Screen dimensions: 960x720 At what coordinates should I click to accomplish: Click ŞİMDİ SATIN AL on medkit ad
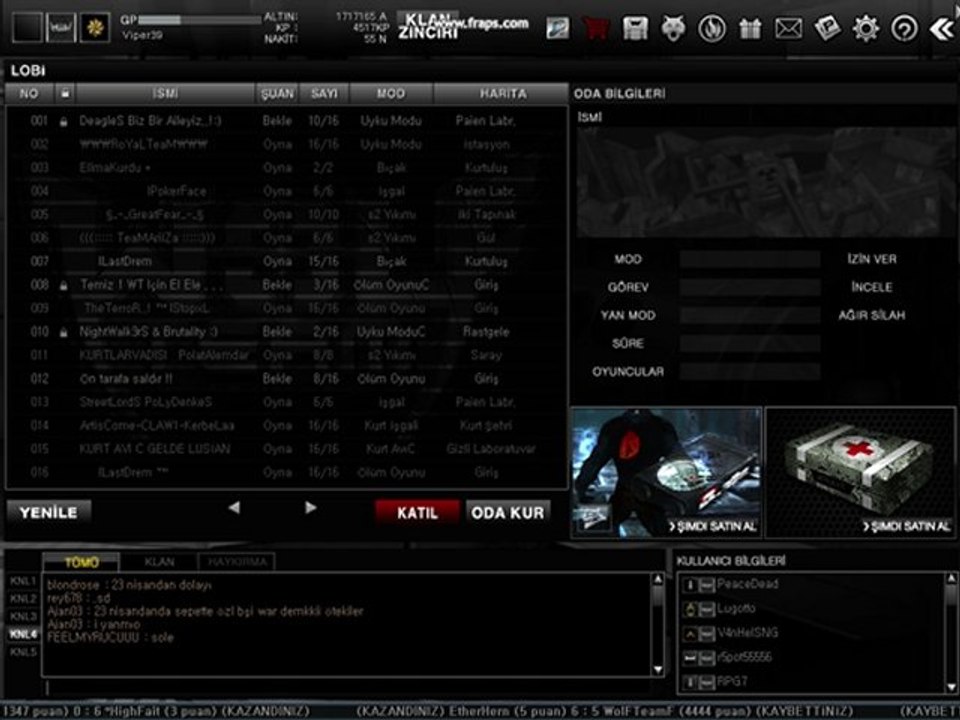(x=907, y=527)
